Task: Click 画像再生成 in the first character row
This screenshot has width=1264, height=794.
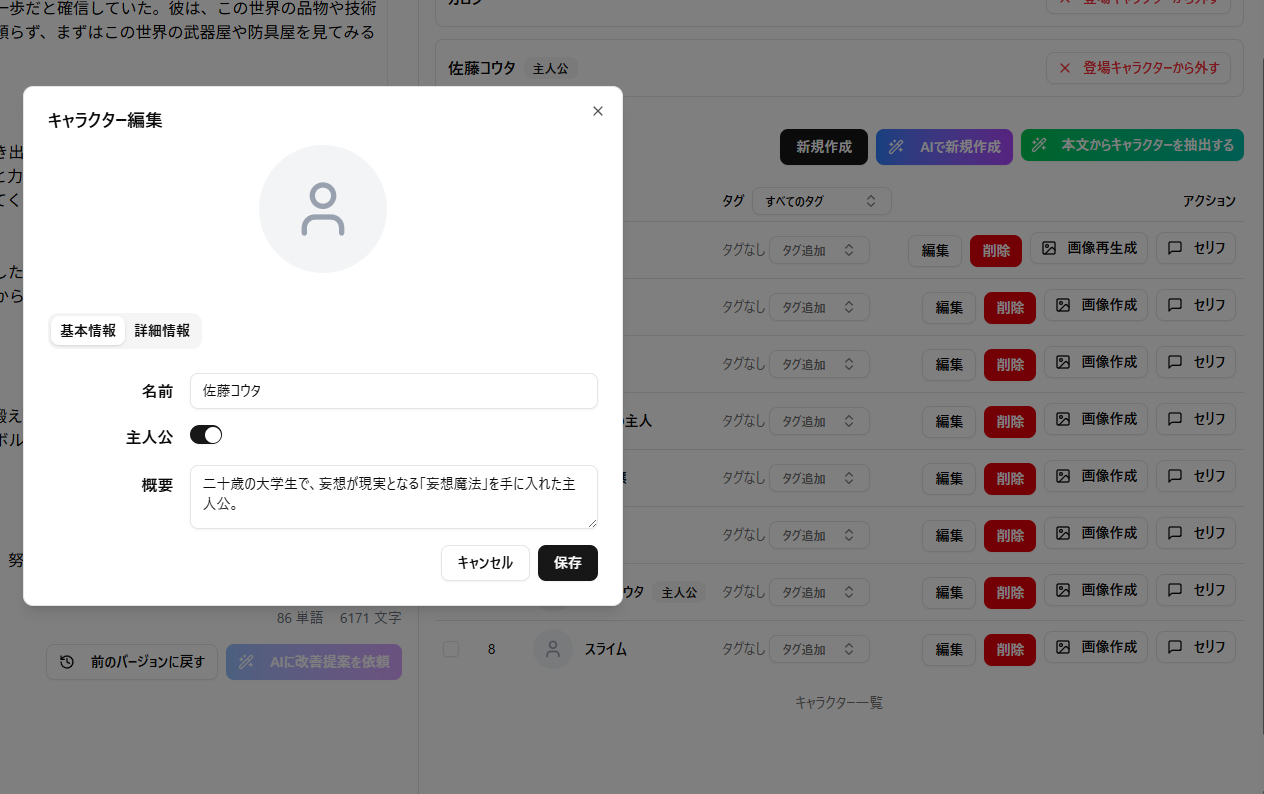Action: pos(1089,249)
